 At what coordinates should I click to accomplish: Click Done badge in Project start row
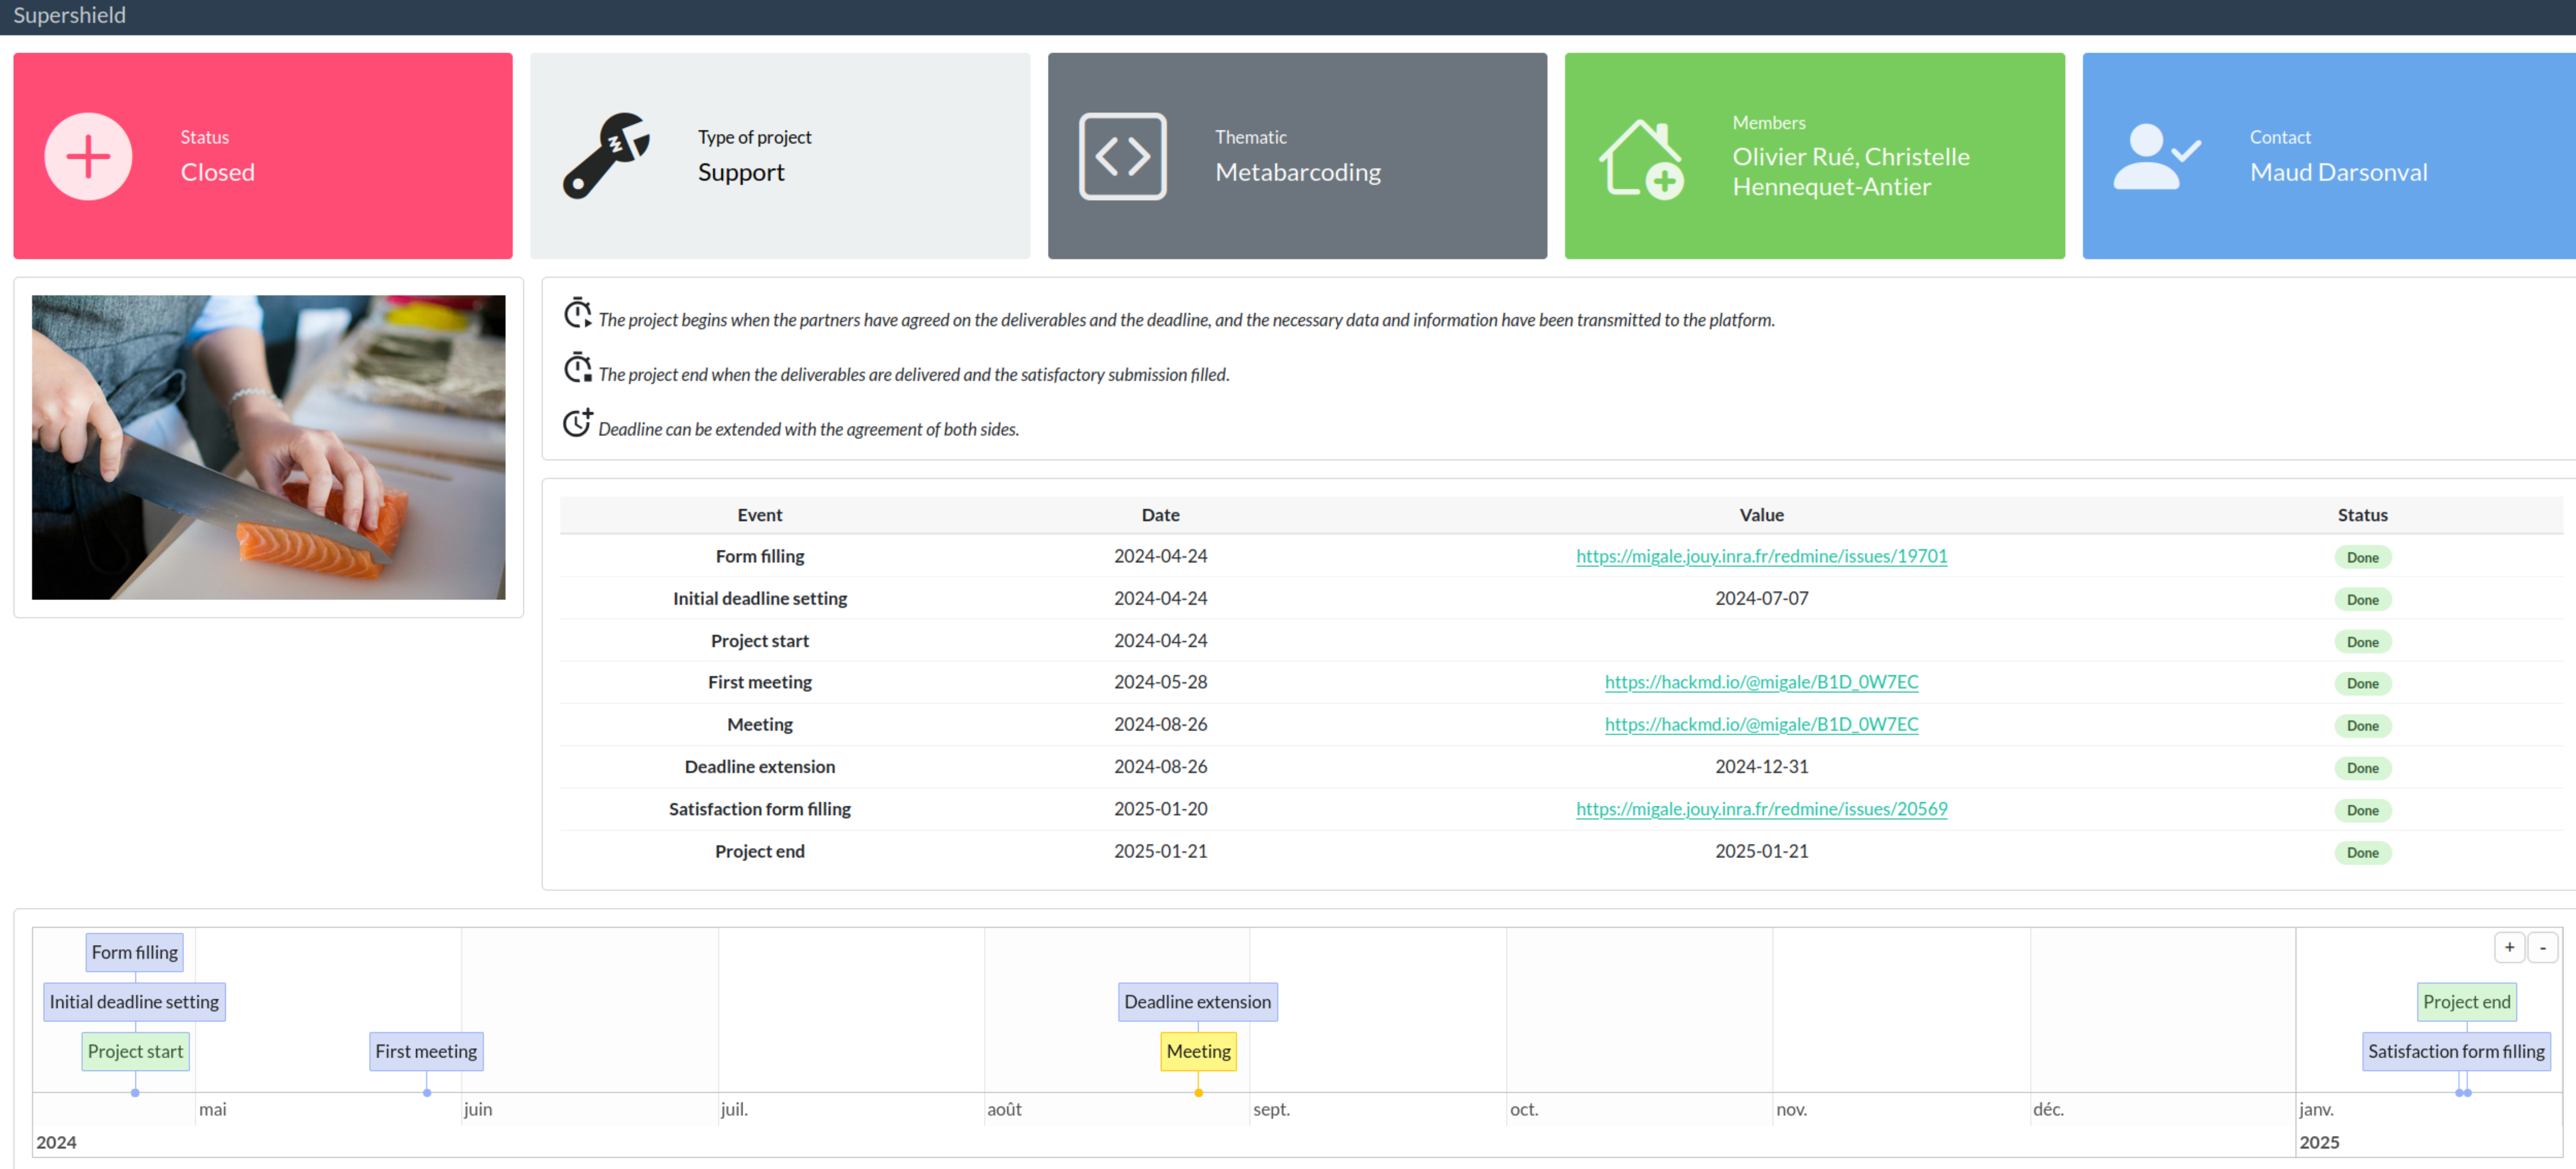(x=2362, y=641)
